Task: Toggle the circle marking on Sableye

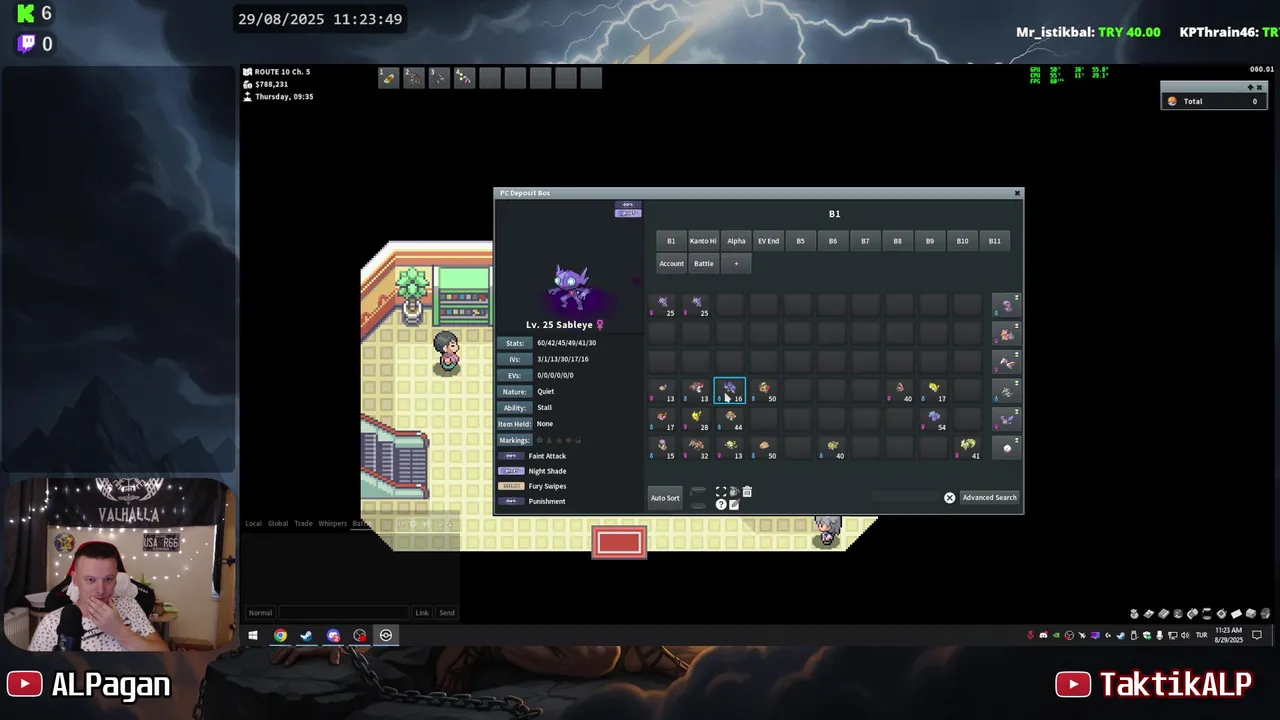Action: [x=540, y=440]
